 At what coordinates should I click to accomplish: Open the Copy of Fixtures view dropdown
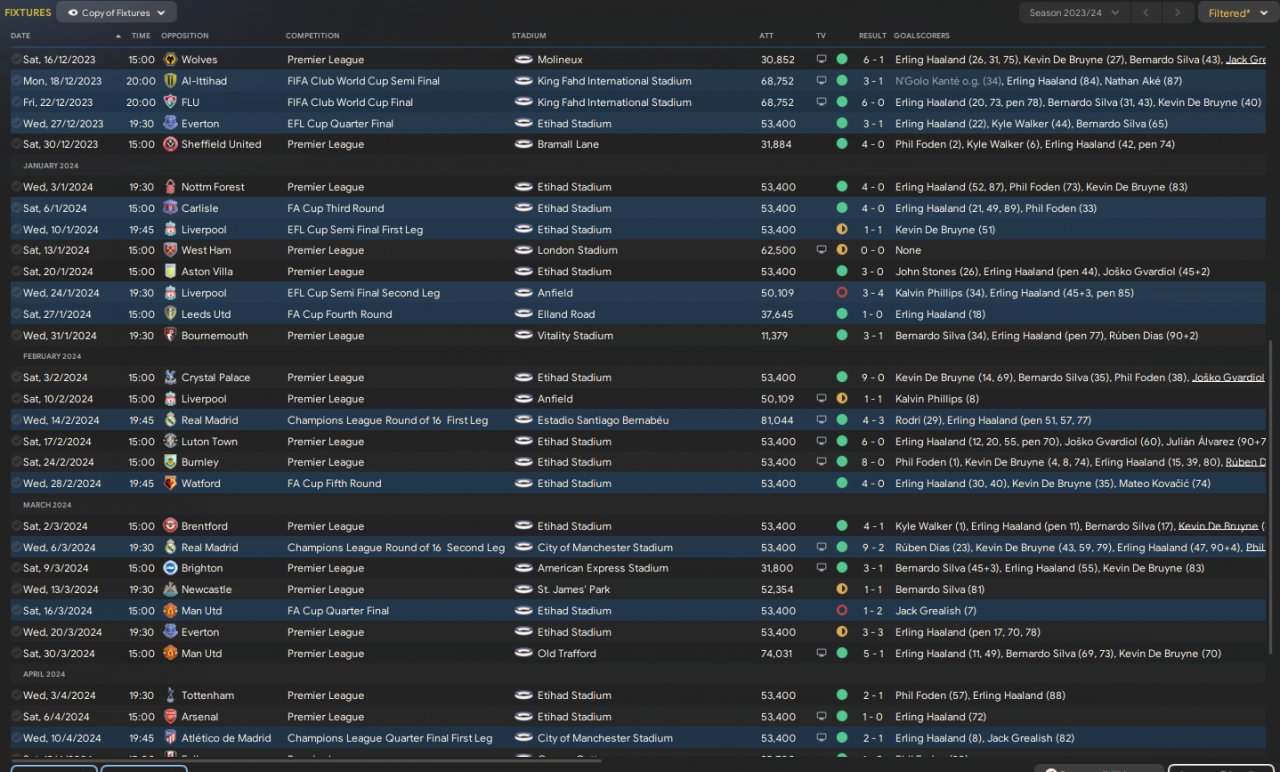coord(116,13)
